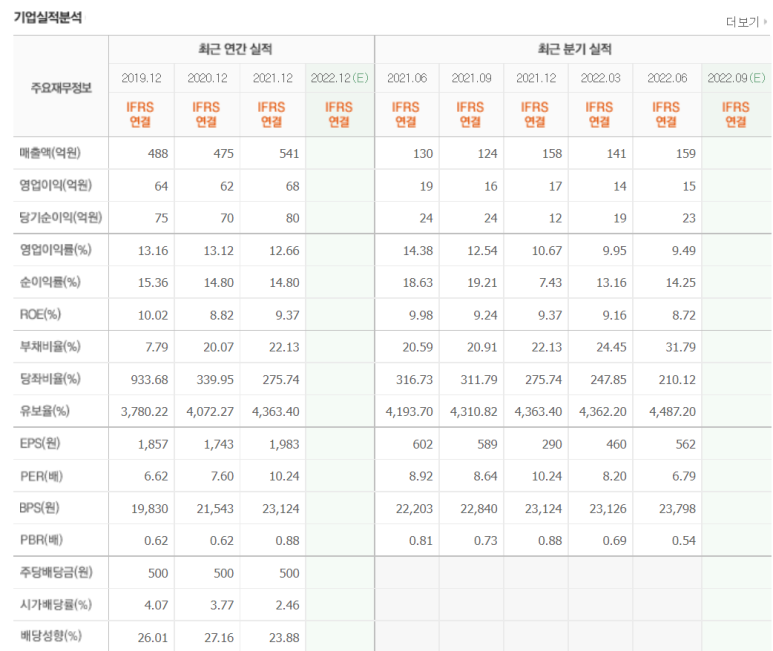
Task: Click the reserve ratio value 3,780.22
Action: click(x=144, y=412)
